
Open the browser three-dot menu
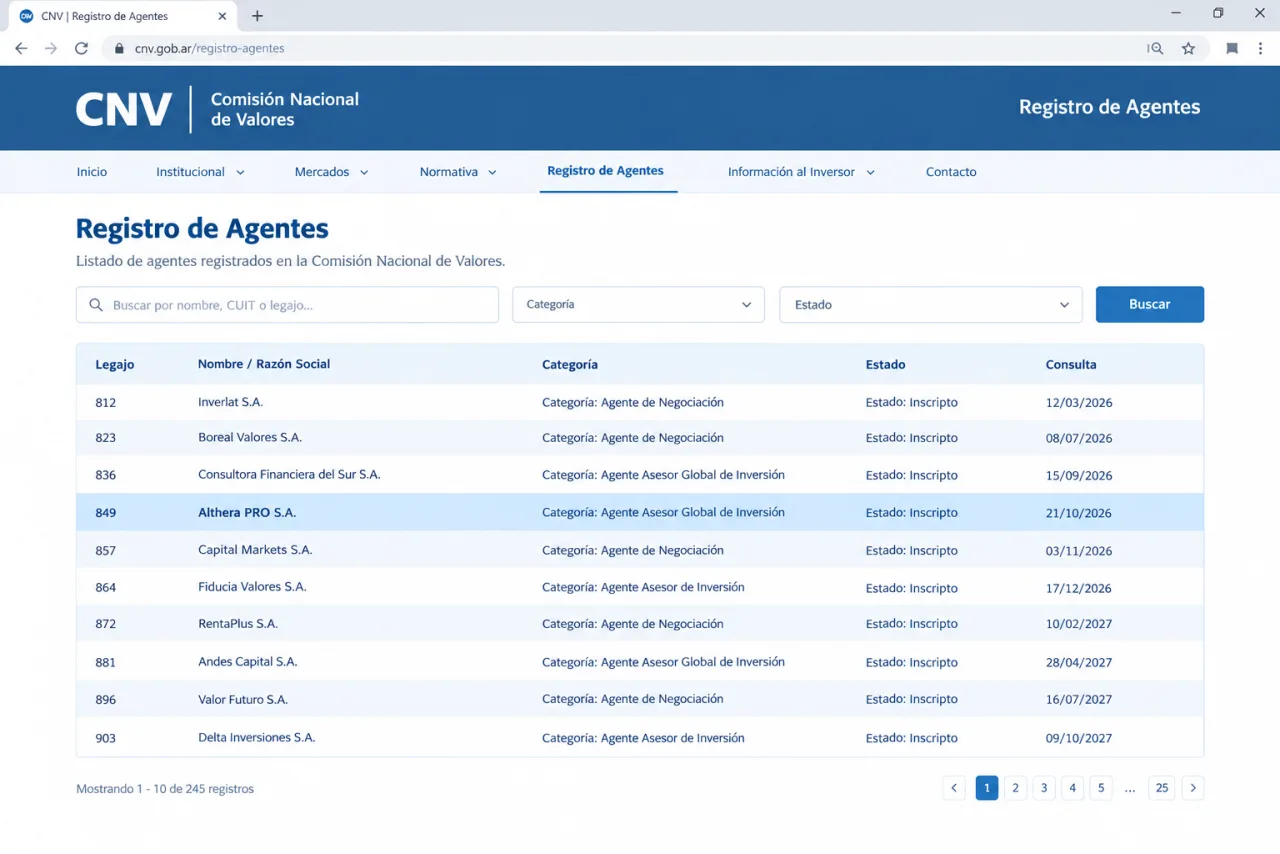(1260, 48)
